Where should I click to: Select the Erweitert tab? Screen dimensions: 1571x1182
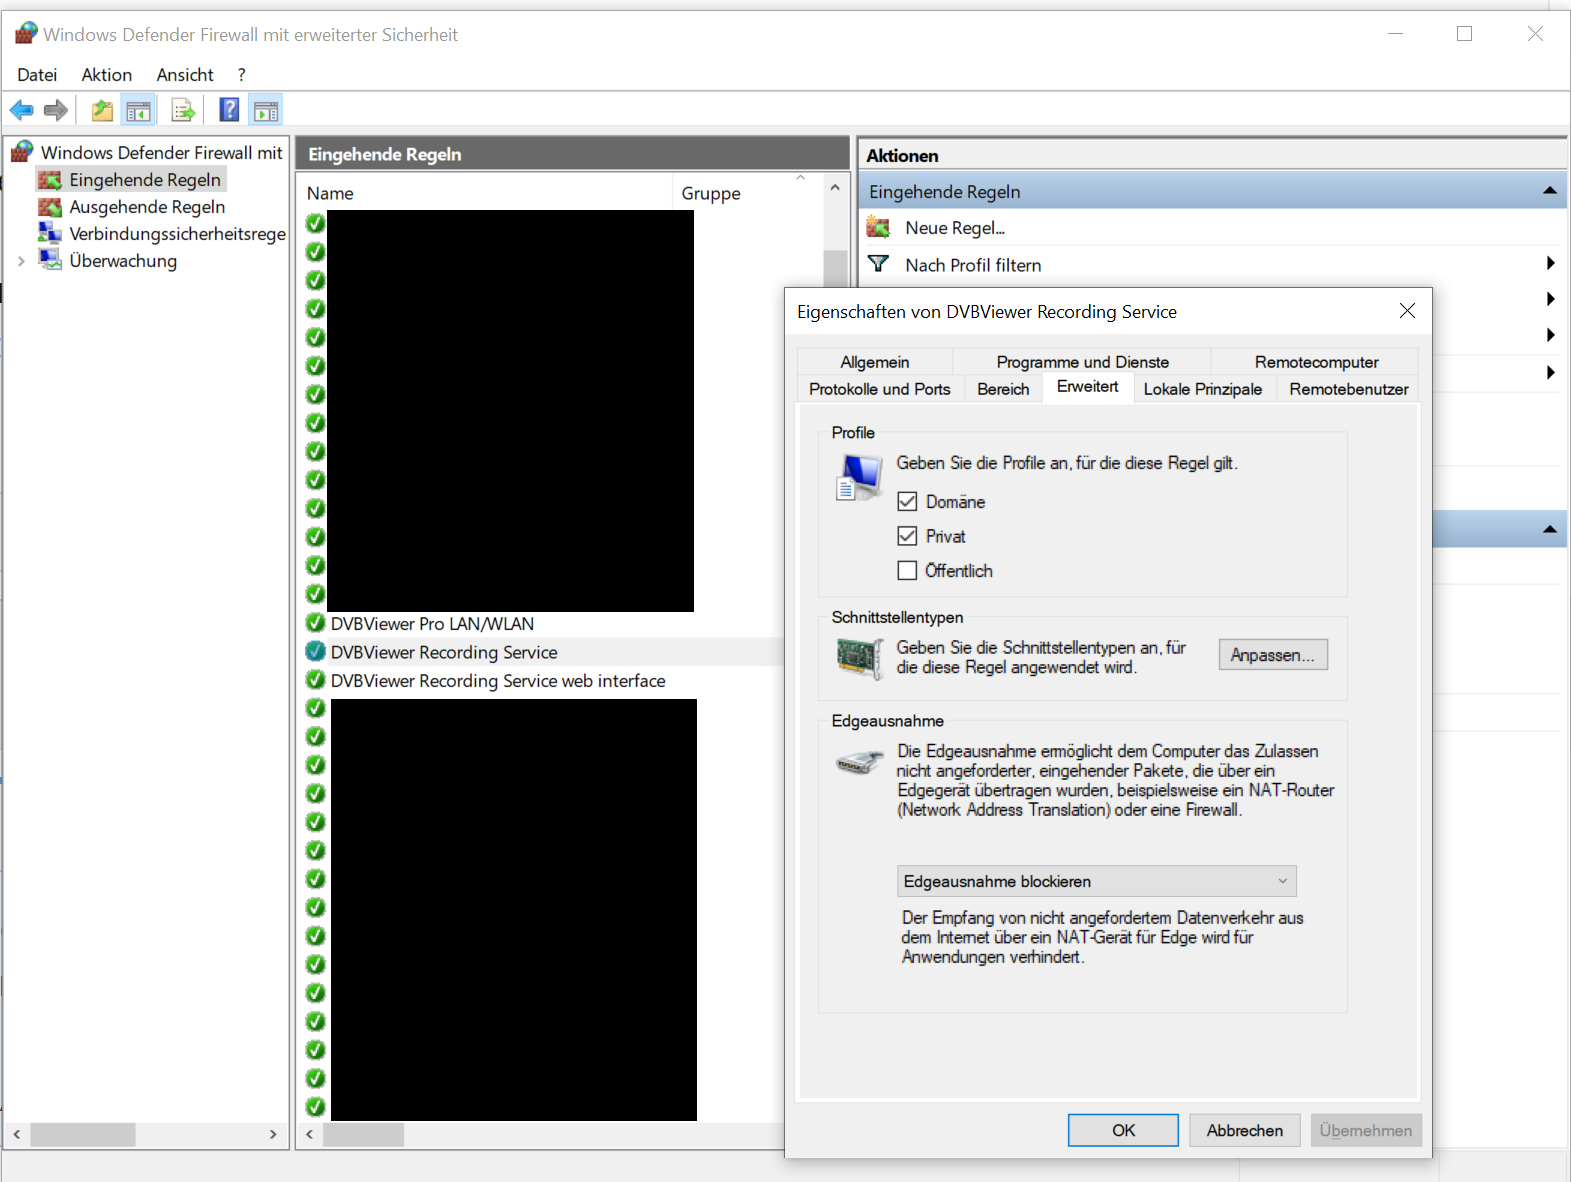point(1088,387)
